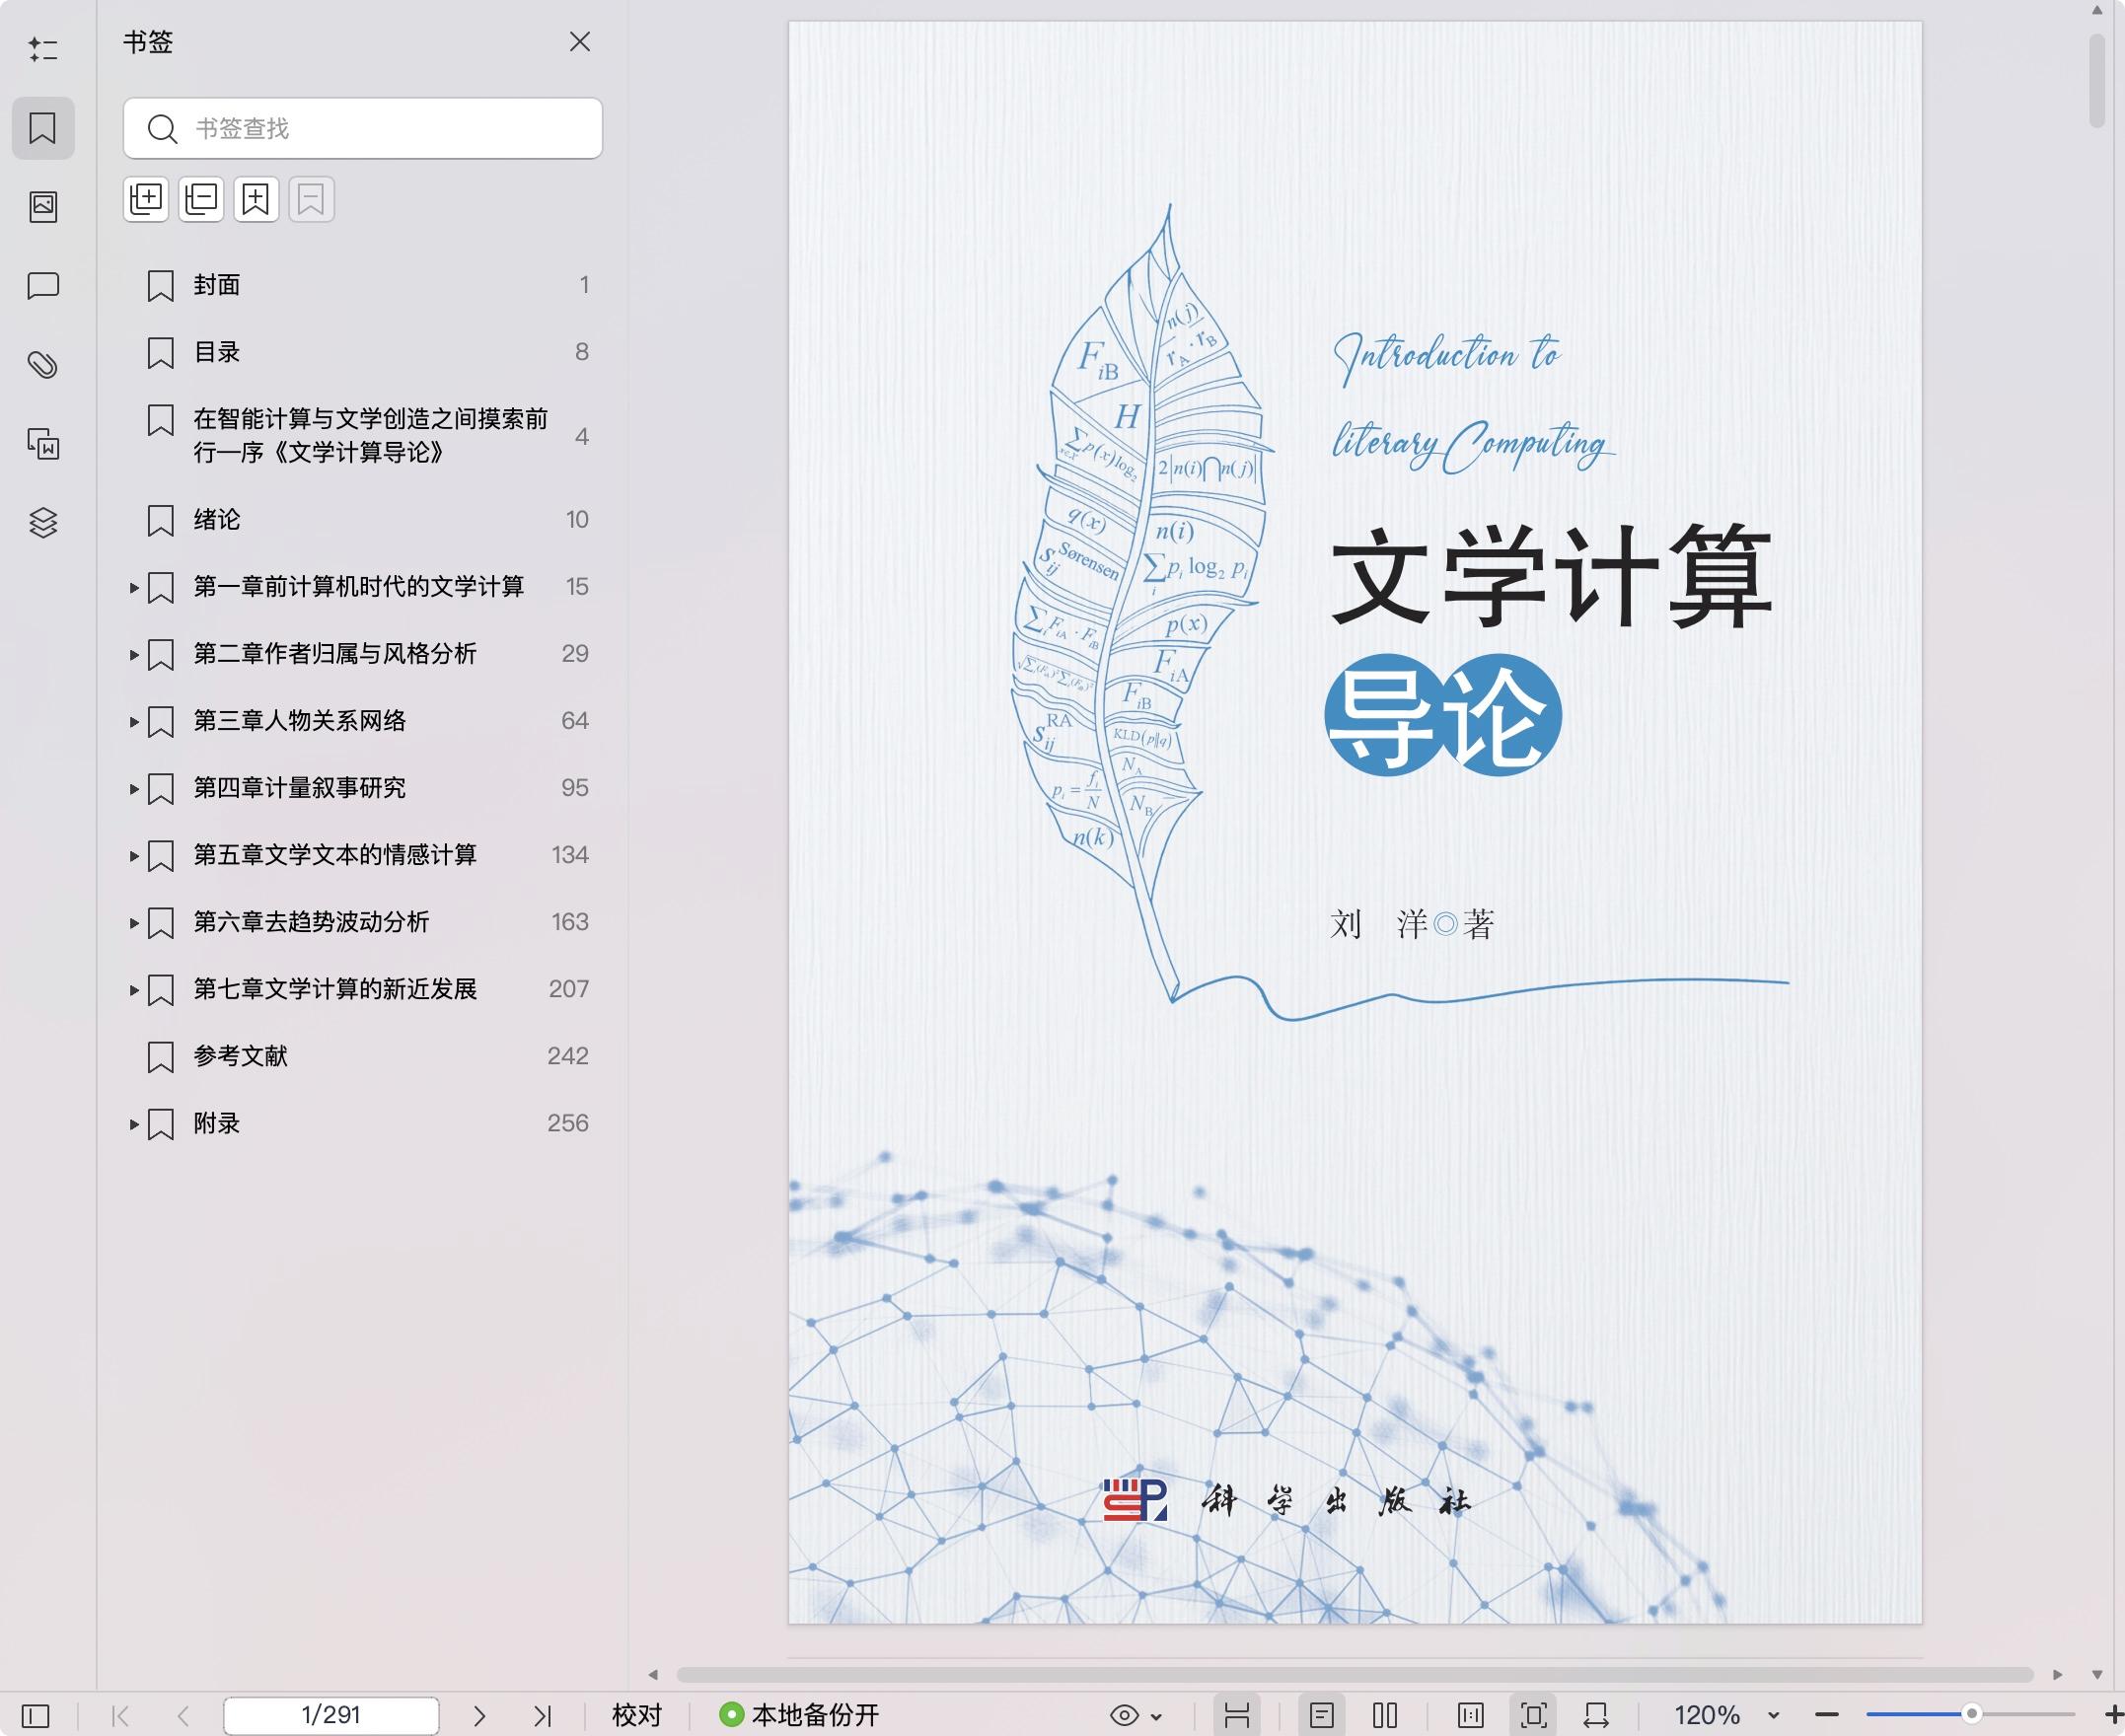Open the layers panel icon
This screenshot has height=1736, width=2125.
pyautogui.click(x=43, y=522)
